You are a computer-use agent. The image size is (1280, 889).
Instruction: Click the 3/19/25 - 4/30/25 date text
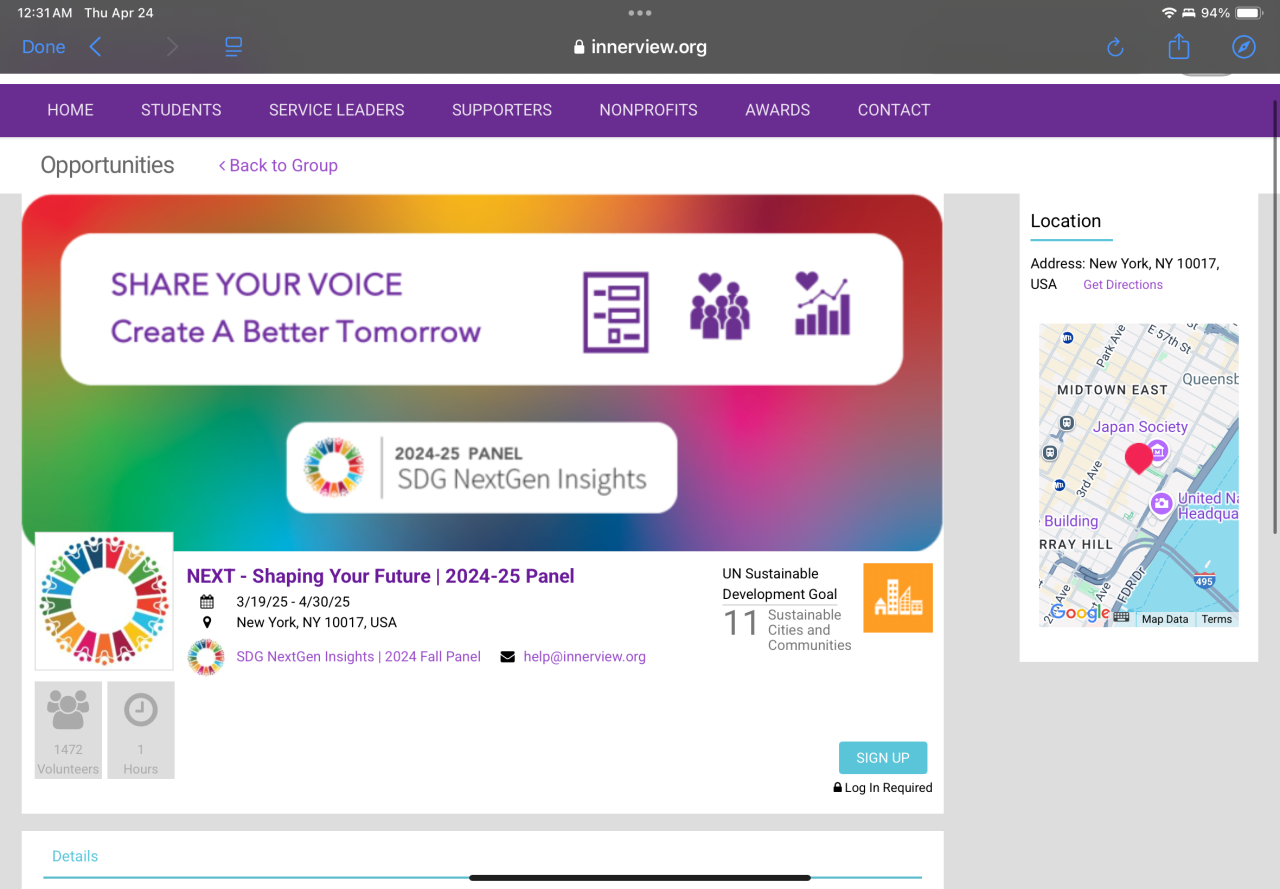294,602
